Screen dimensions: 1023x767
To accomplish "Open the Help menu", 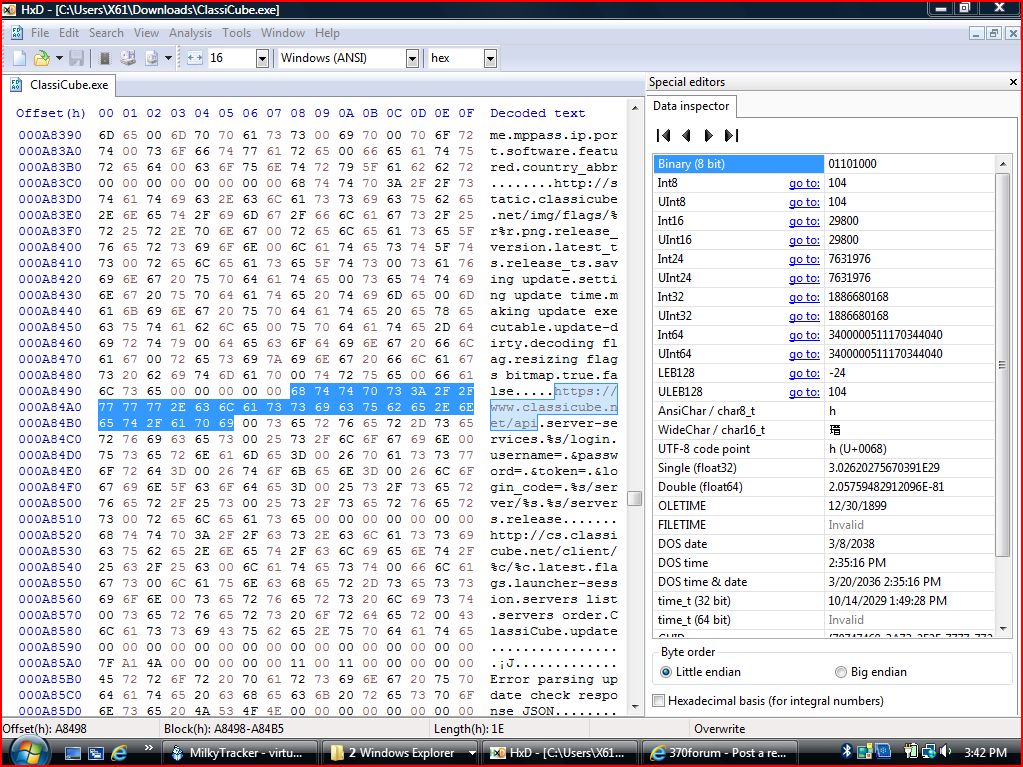I will tap(328, 33).
